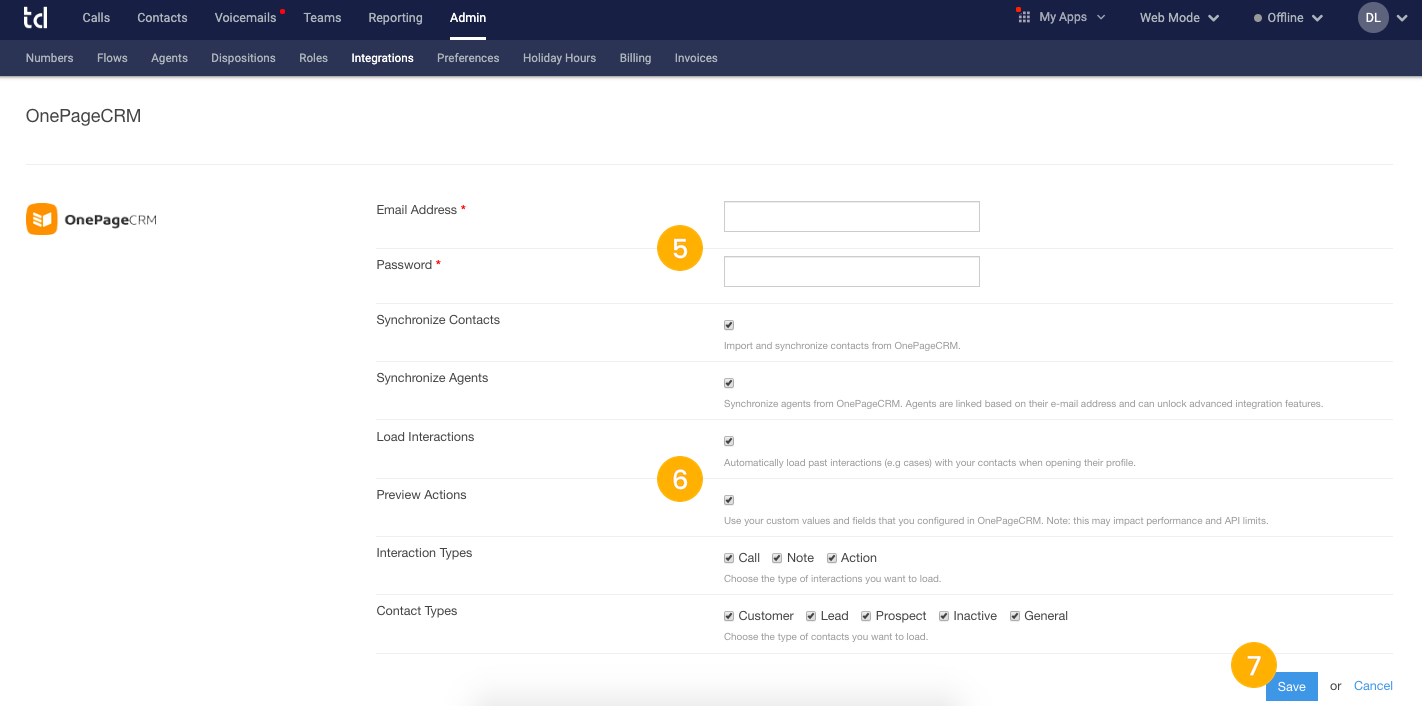Click the Load Interactions label

pyautogui.click(x=425, y=437)
